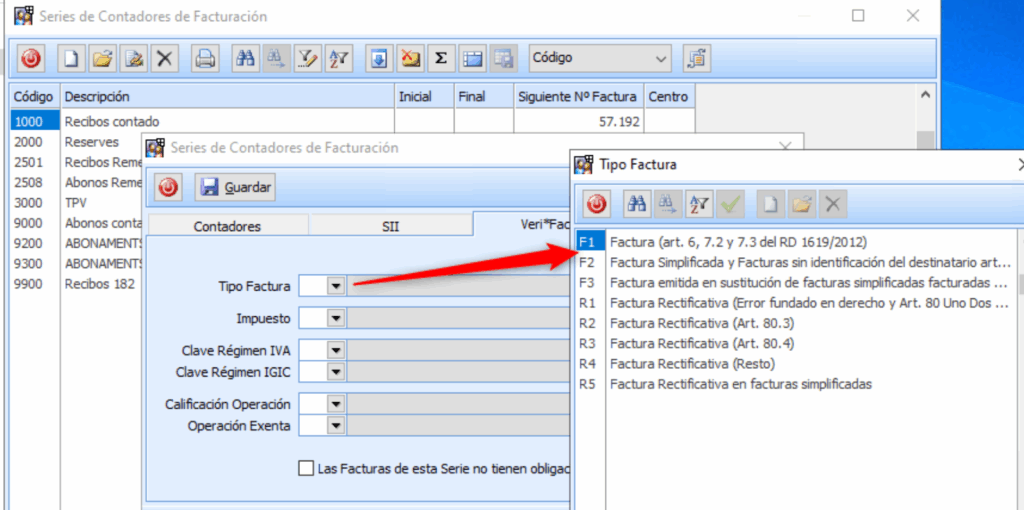Click the open folder icon in main toolbar

(101, 59)
